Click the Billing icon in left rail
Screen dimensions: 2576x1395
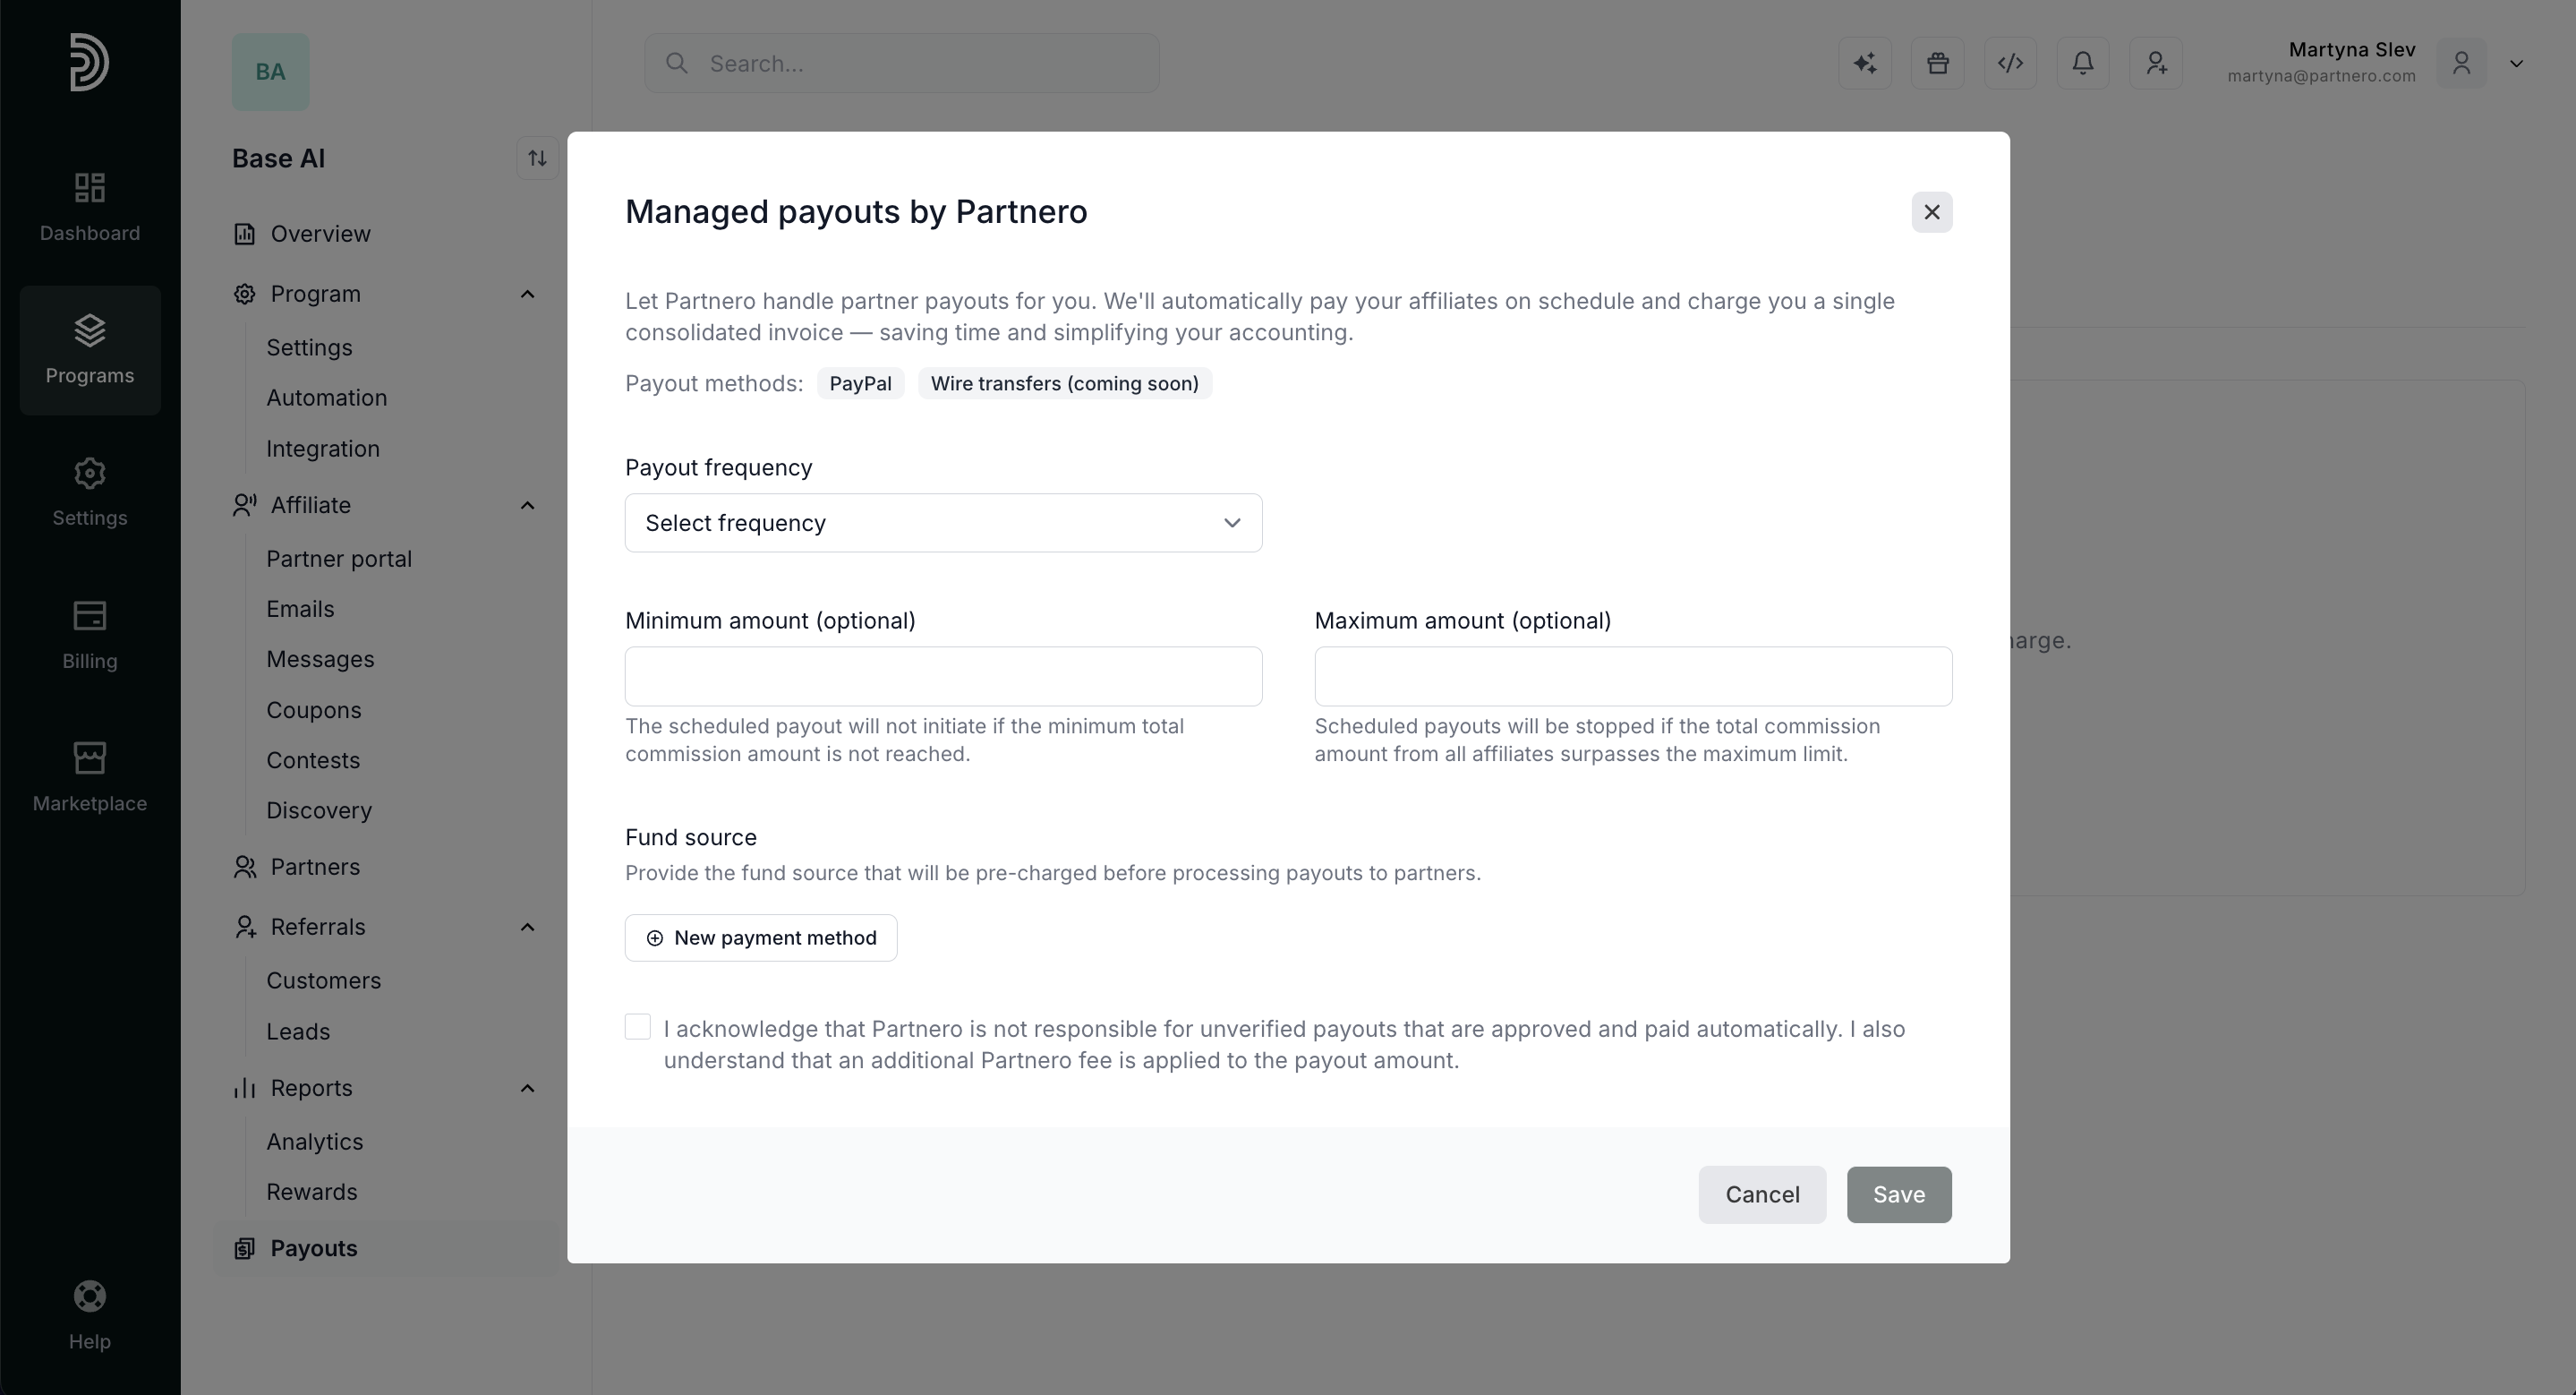pos(90,615)
